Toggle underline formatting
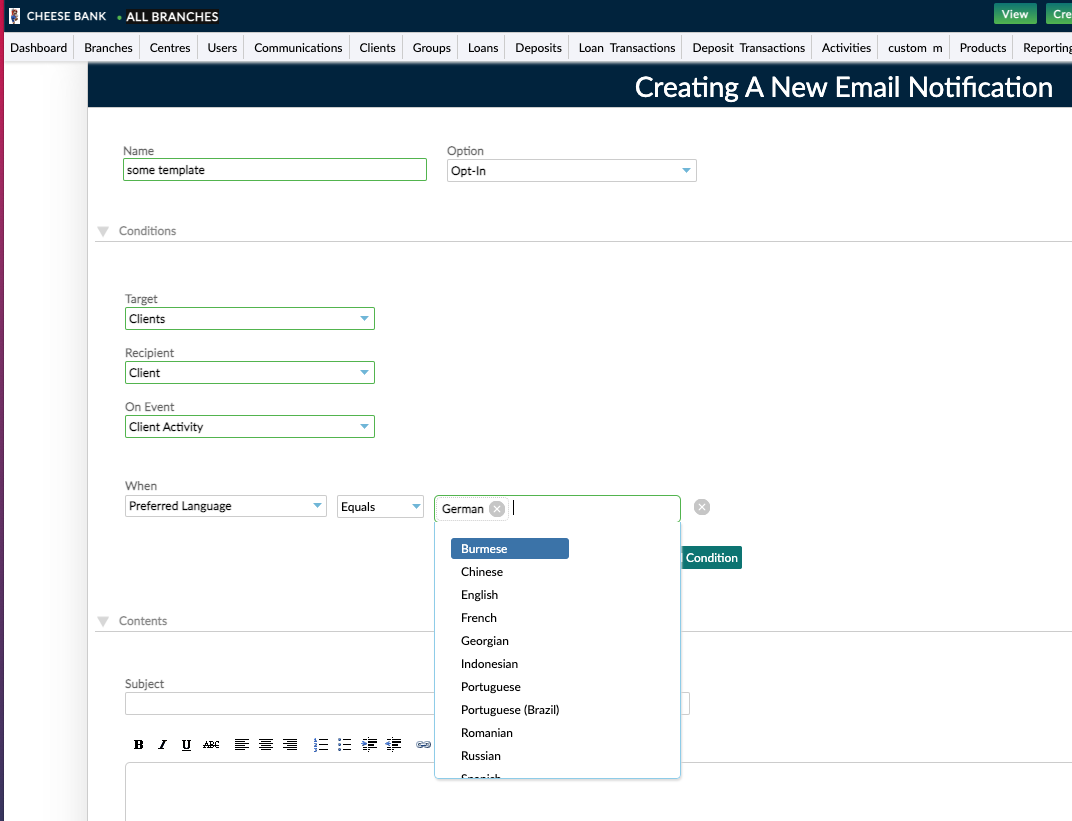Image resolution: width=1072 pixels, height=821 pixels. [186, 744]
